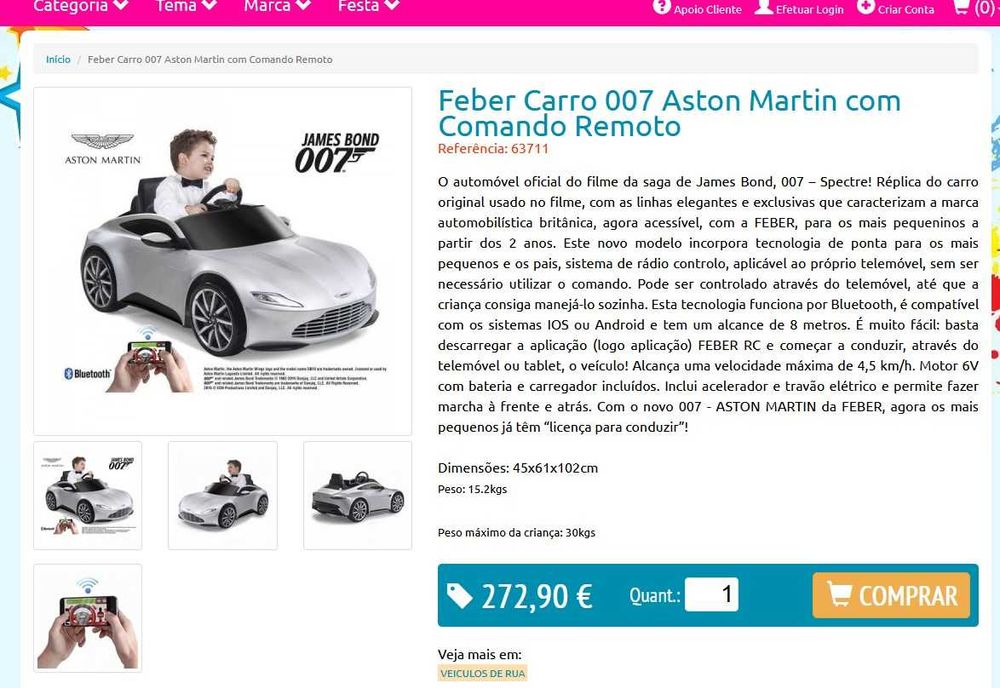
Task: Click the Feber Carro 007 Aston Martin title
Action: click(669, 113)
